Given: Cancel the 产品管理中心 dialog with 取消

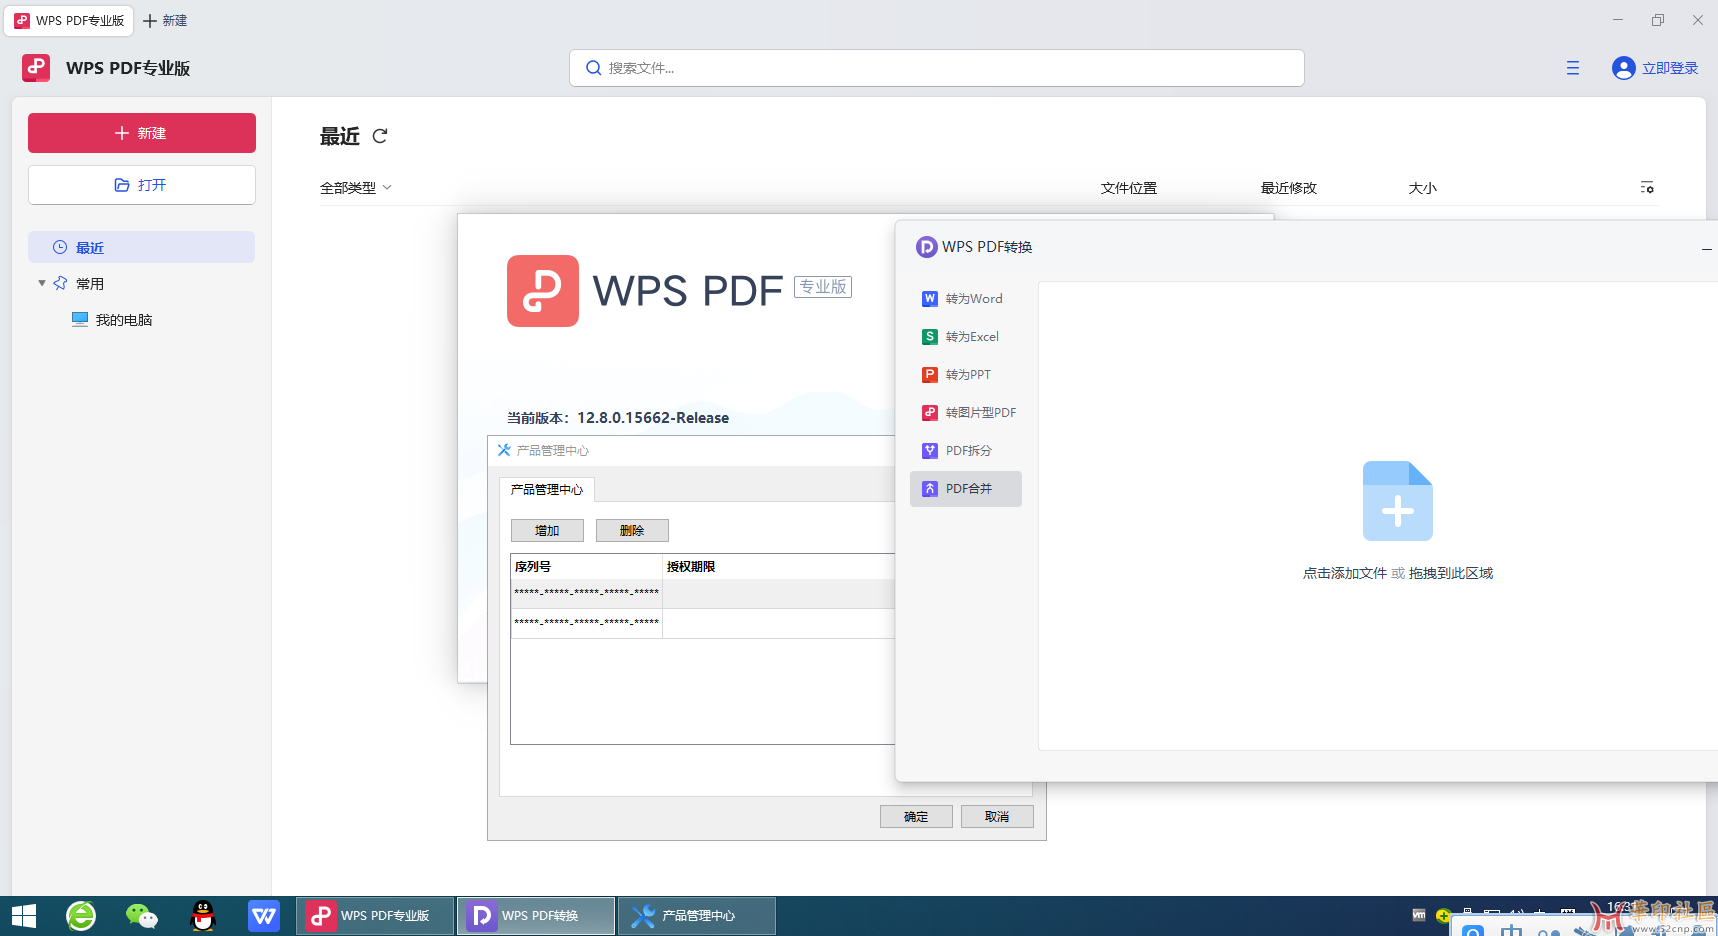Looking at the screenshot, I should [x=997, y=816].
